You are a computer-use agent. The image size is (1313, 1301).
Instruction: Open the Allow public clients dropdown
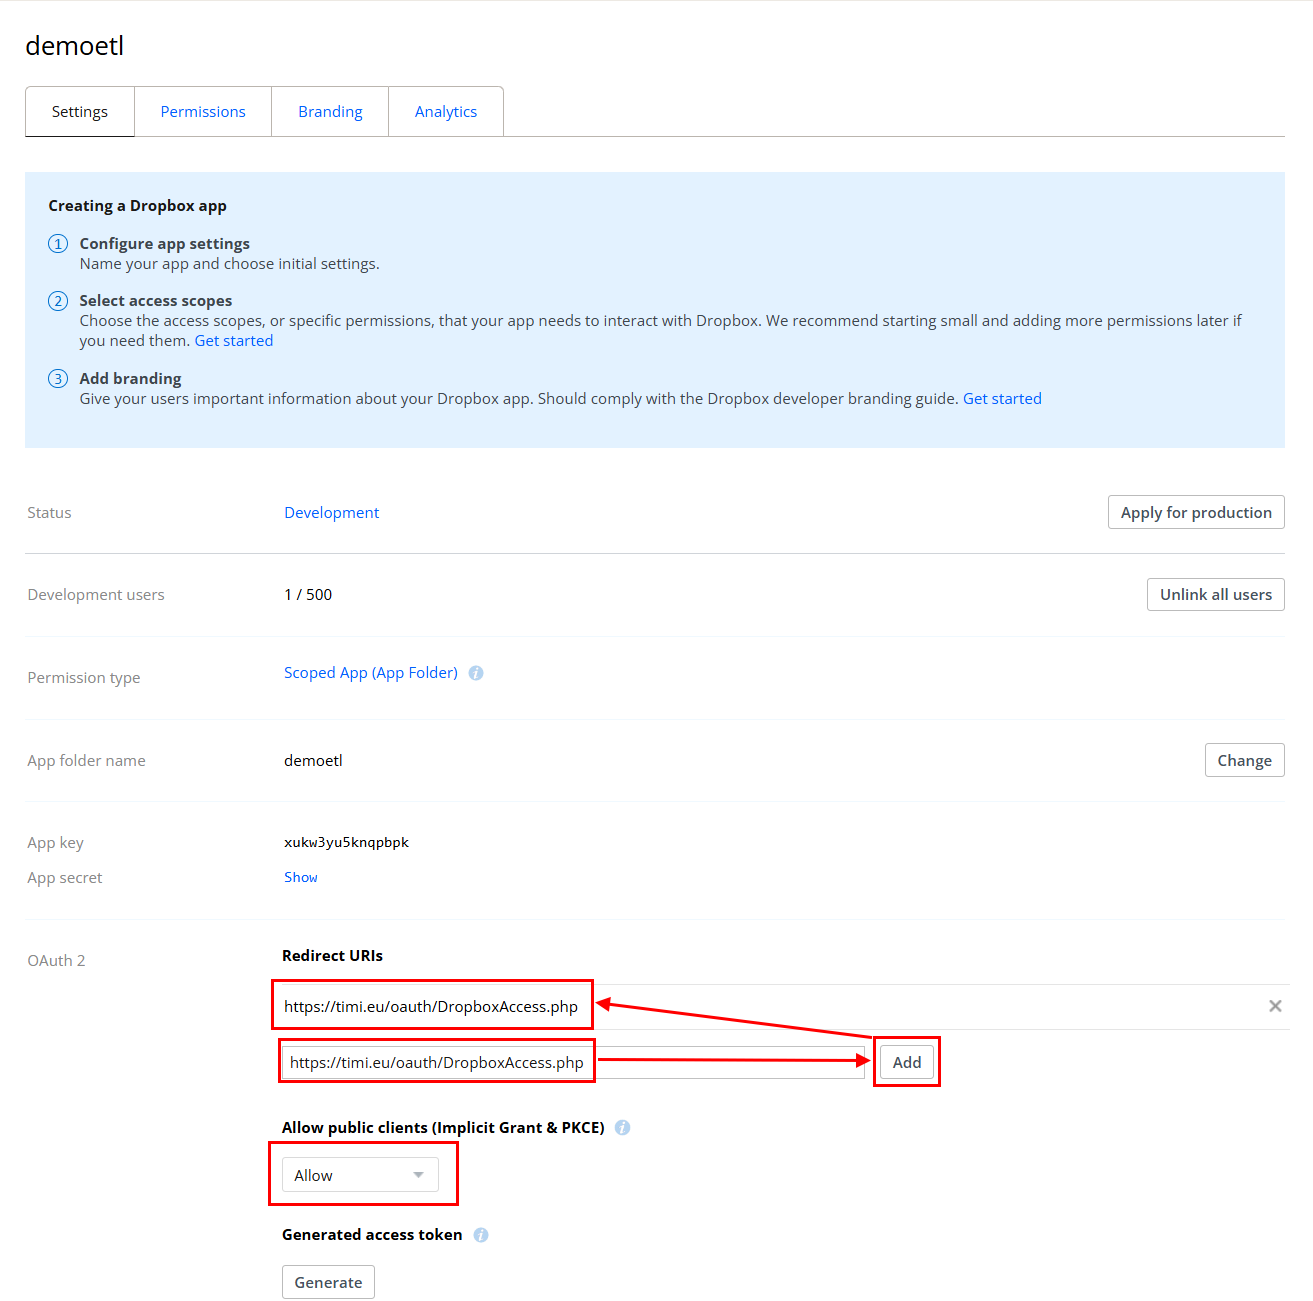tap(360, 1175)
